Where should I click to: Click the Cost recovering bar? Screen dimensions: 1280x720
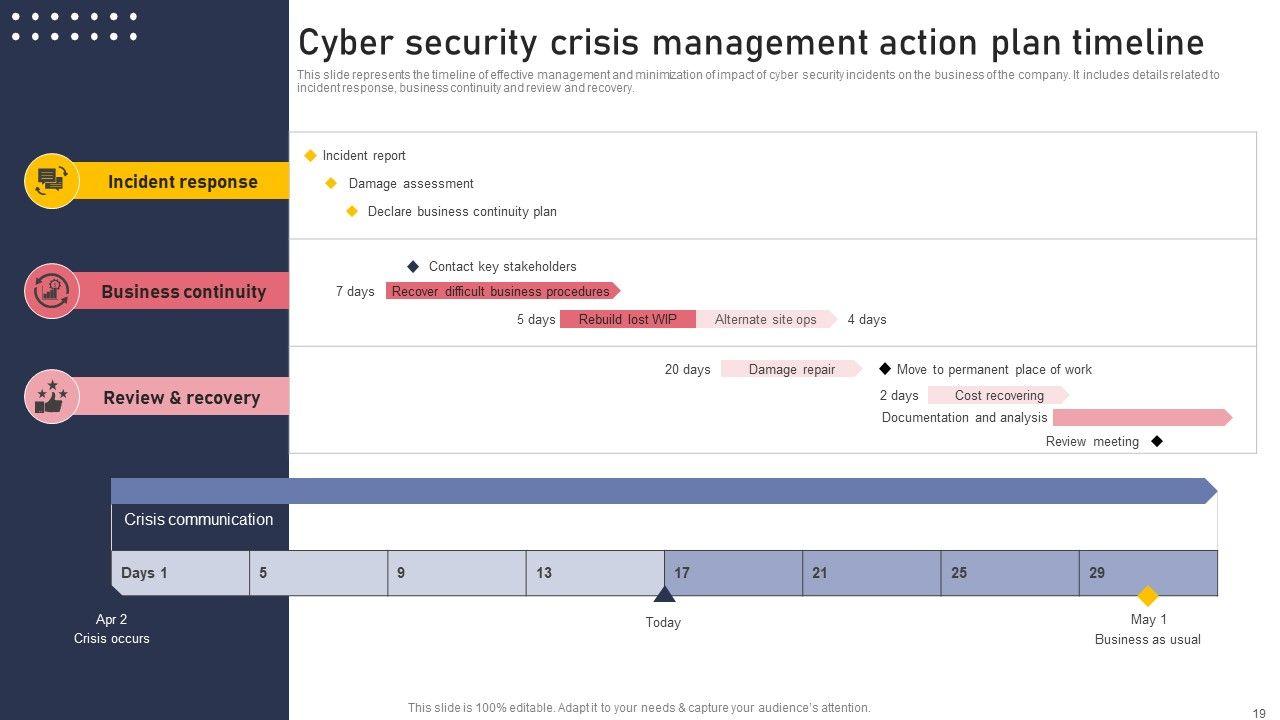998,395
